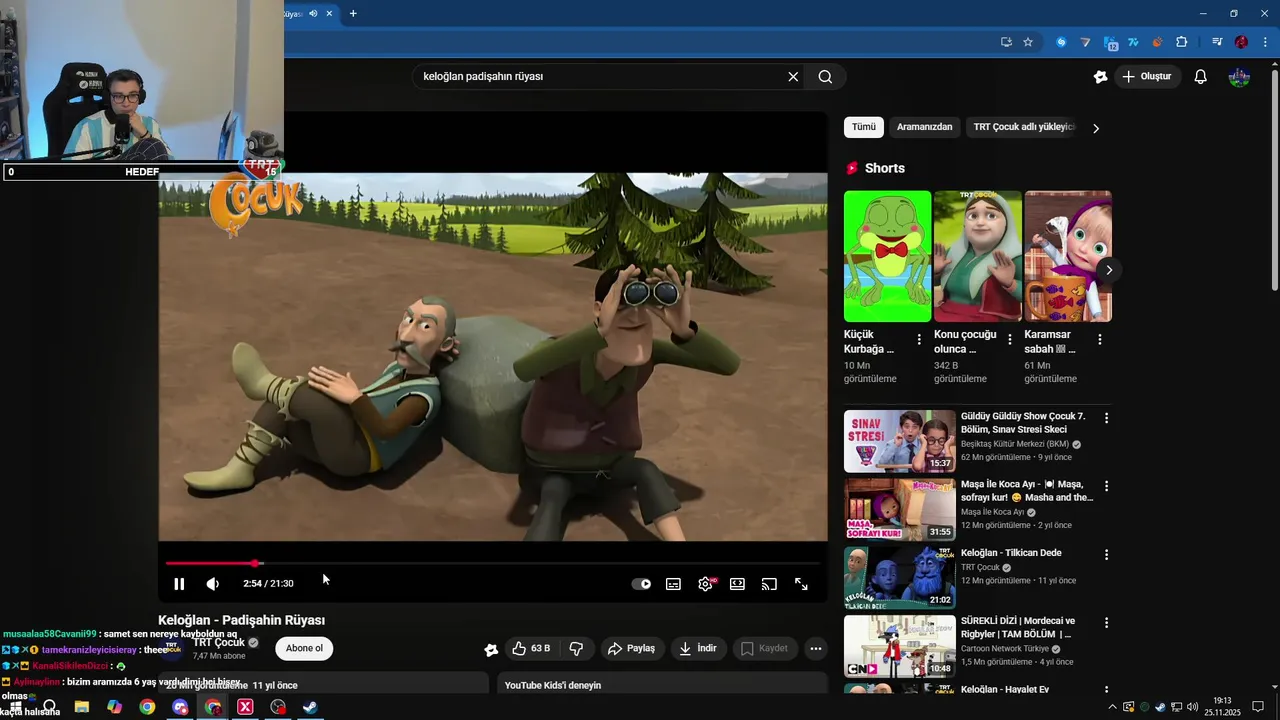This screenshot has height=720, width=1280.
Task: Open more actions ellipsis beside Kaydet
Action: pos(816,648)
